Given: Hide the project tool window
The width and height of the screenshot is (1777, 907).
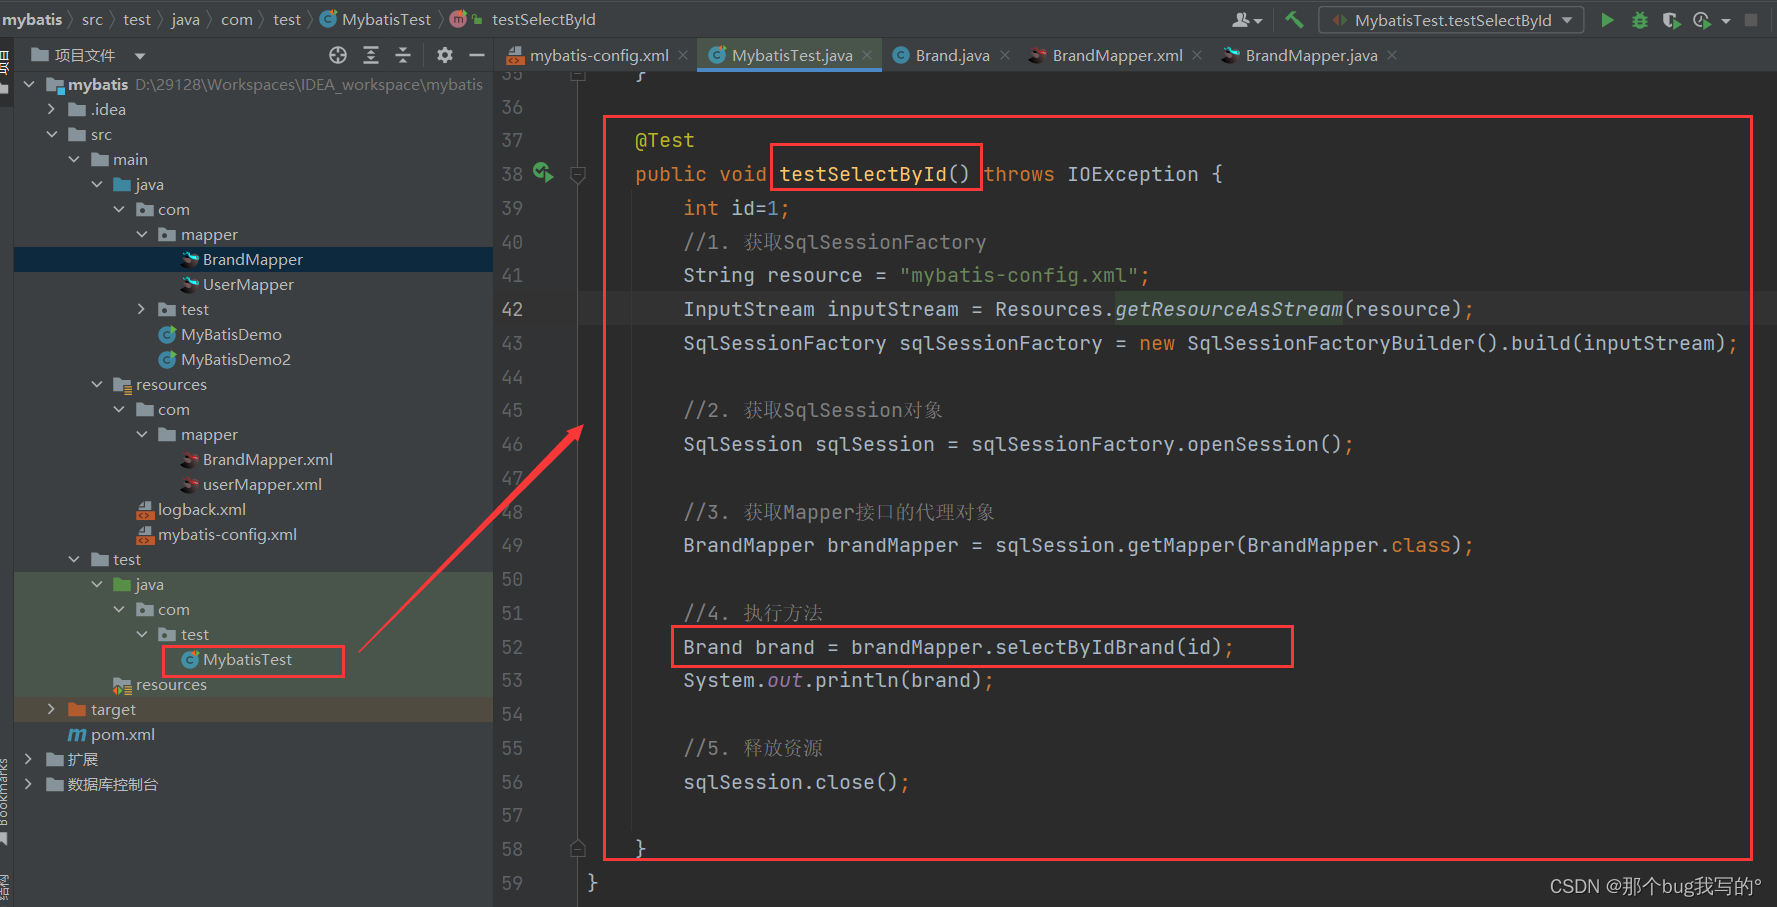Looking at the screenshot, I should 477,55.
